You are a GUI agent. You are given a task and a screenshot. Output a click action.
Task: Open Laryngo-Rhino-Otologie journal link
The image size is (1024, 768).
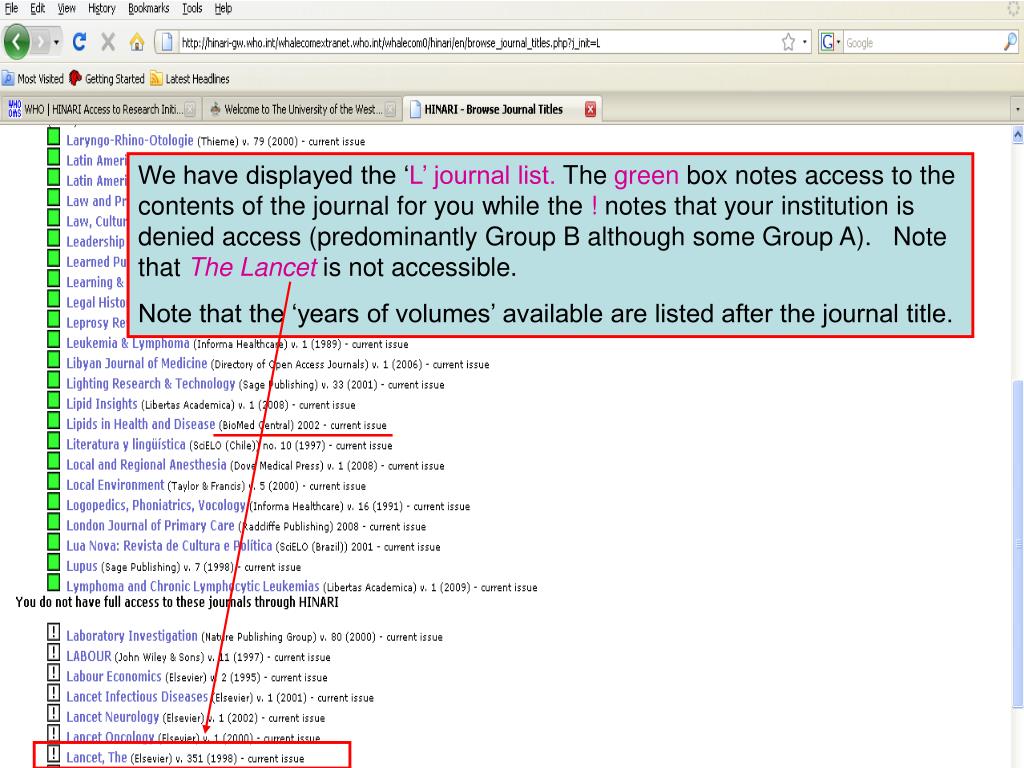point(130,140)
